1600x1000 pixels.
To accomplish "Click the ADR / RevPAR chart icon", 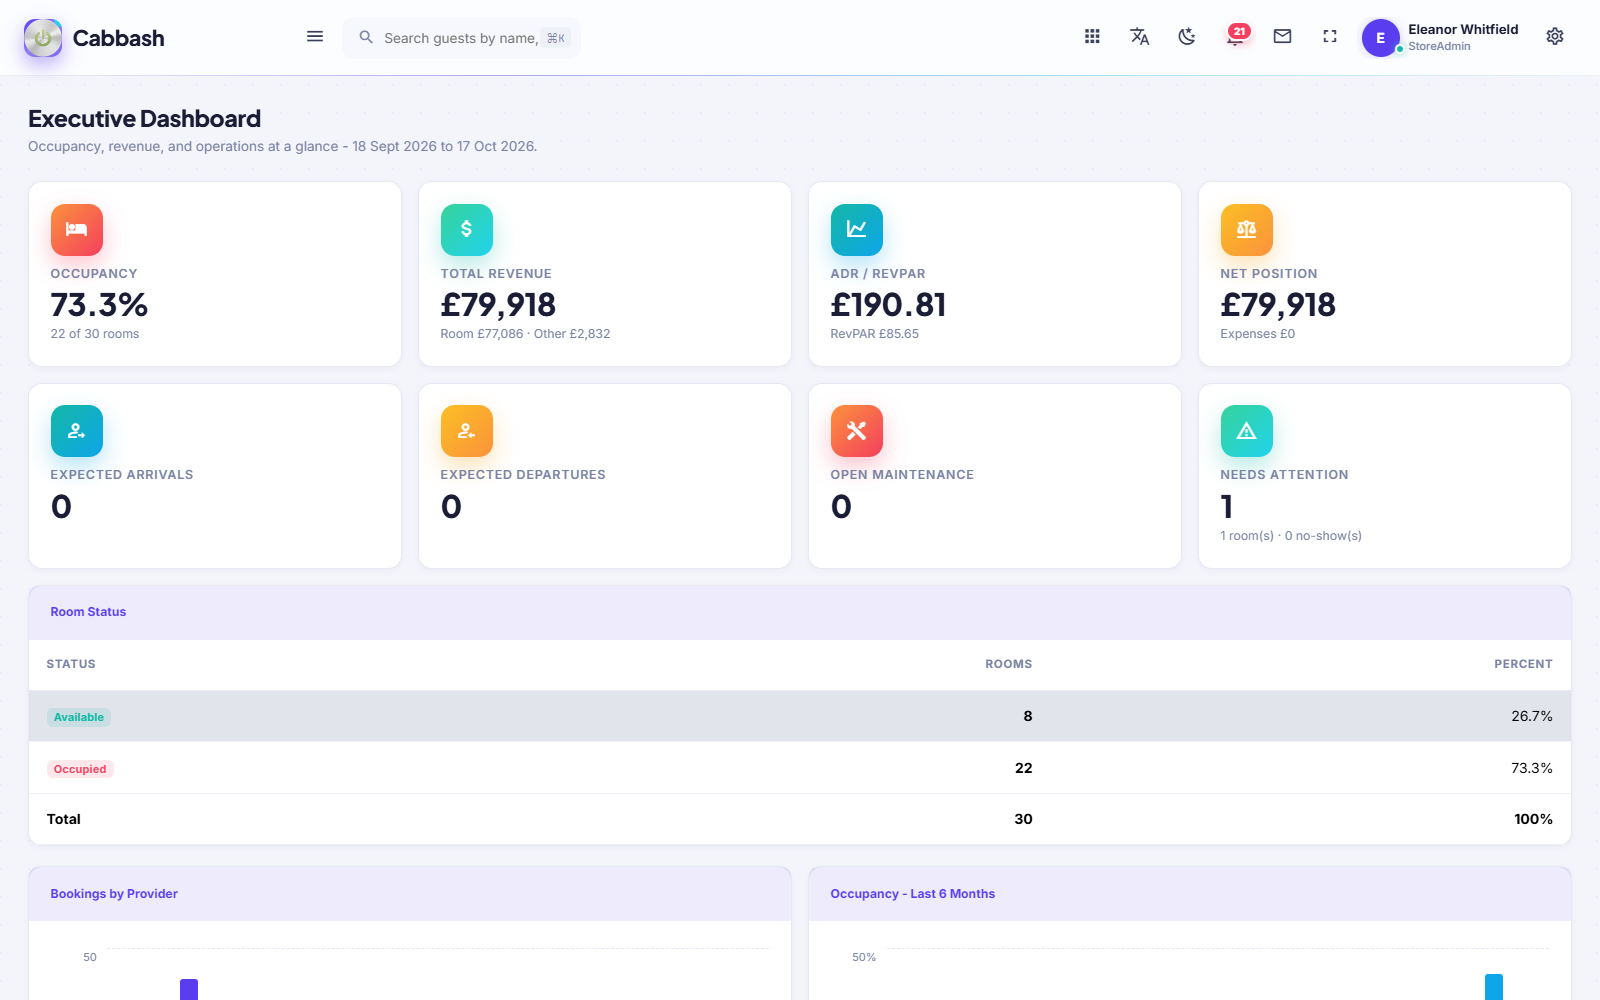I will click(x=857, y=230).
